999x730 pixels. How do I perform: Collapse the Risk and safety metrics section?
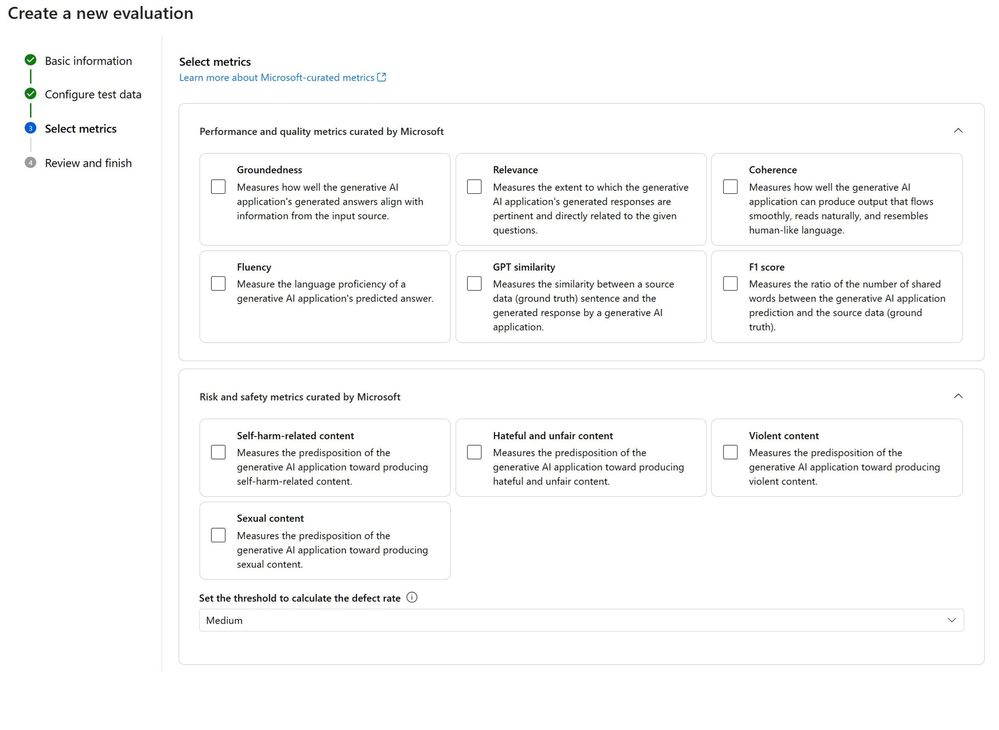[958, 397]
